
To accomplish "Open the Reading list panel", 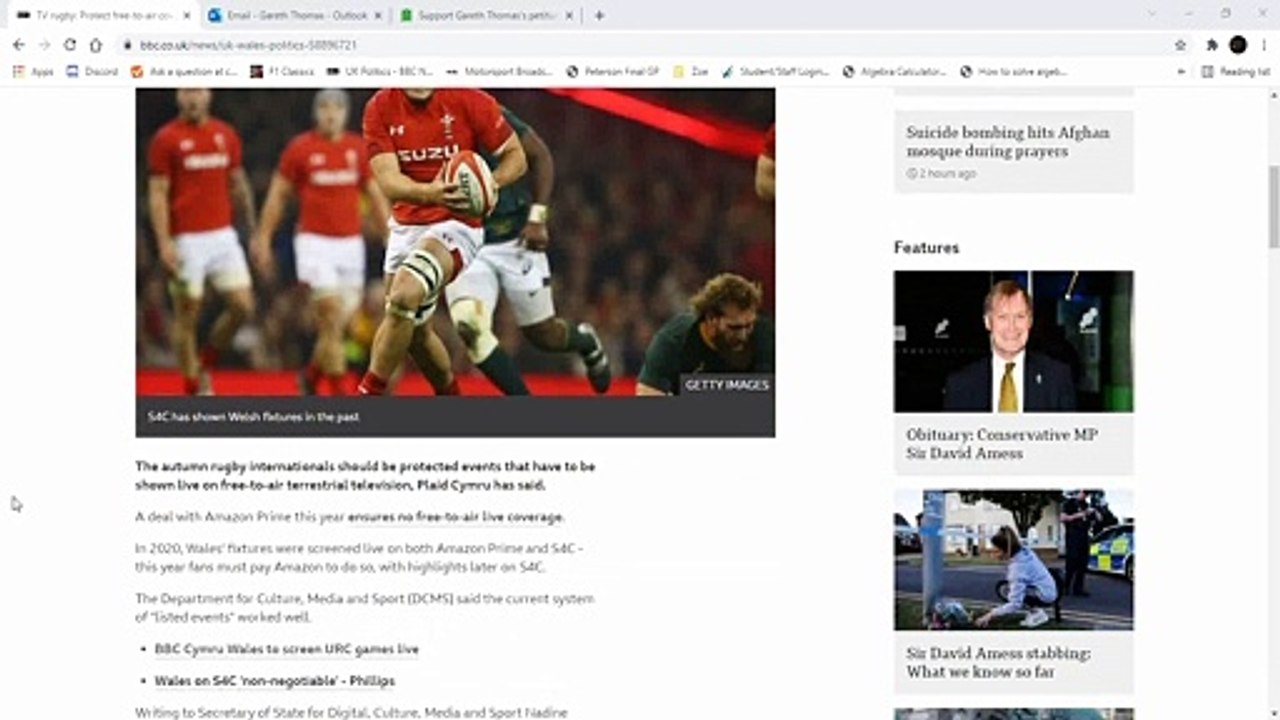I will coord(1236,72).
